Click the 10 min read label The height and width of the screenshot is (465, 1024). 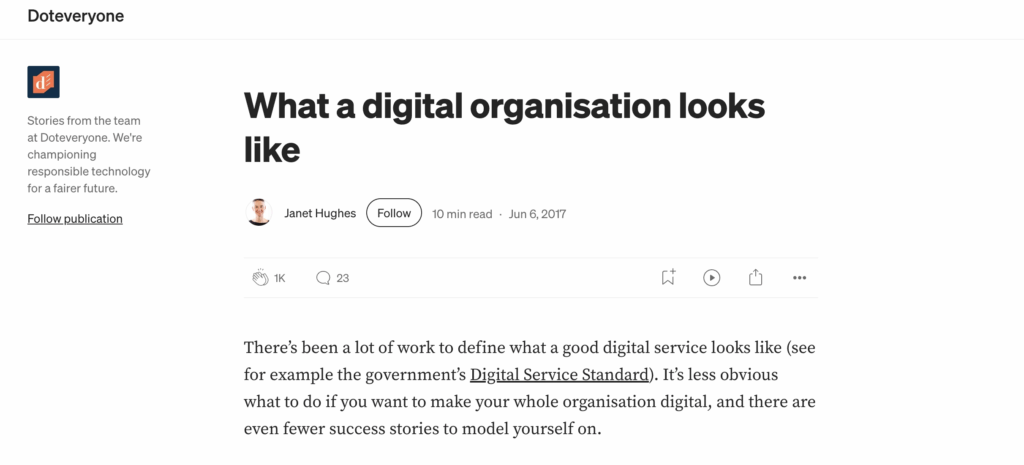[462, 214]
